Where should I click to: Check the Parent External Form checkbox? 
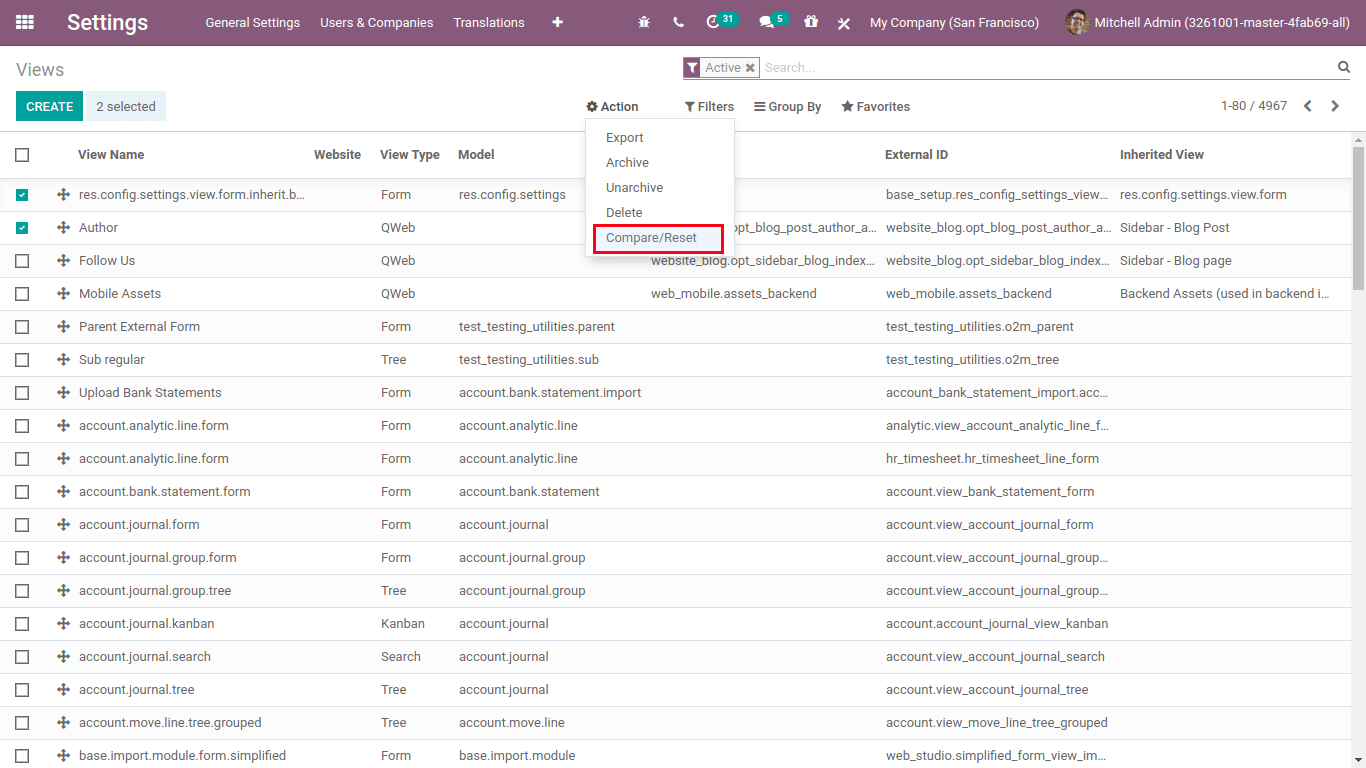(22, 327)
